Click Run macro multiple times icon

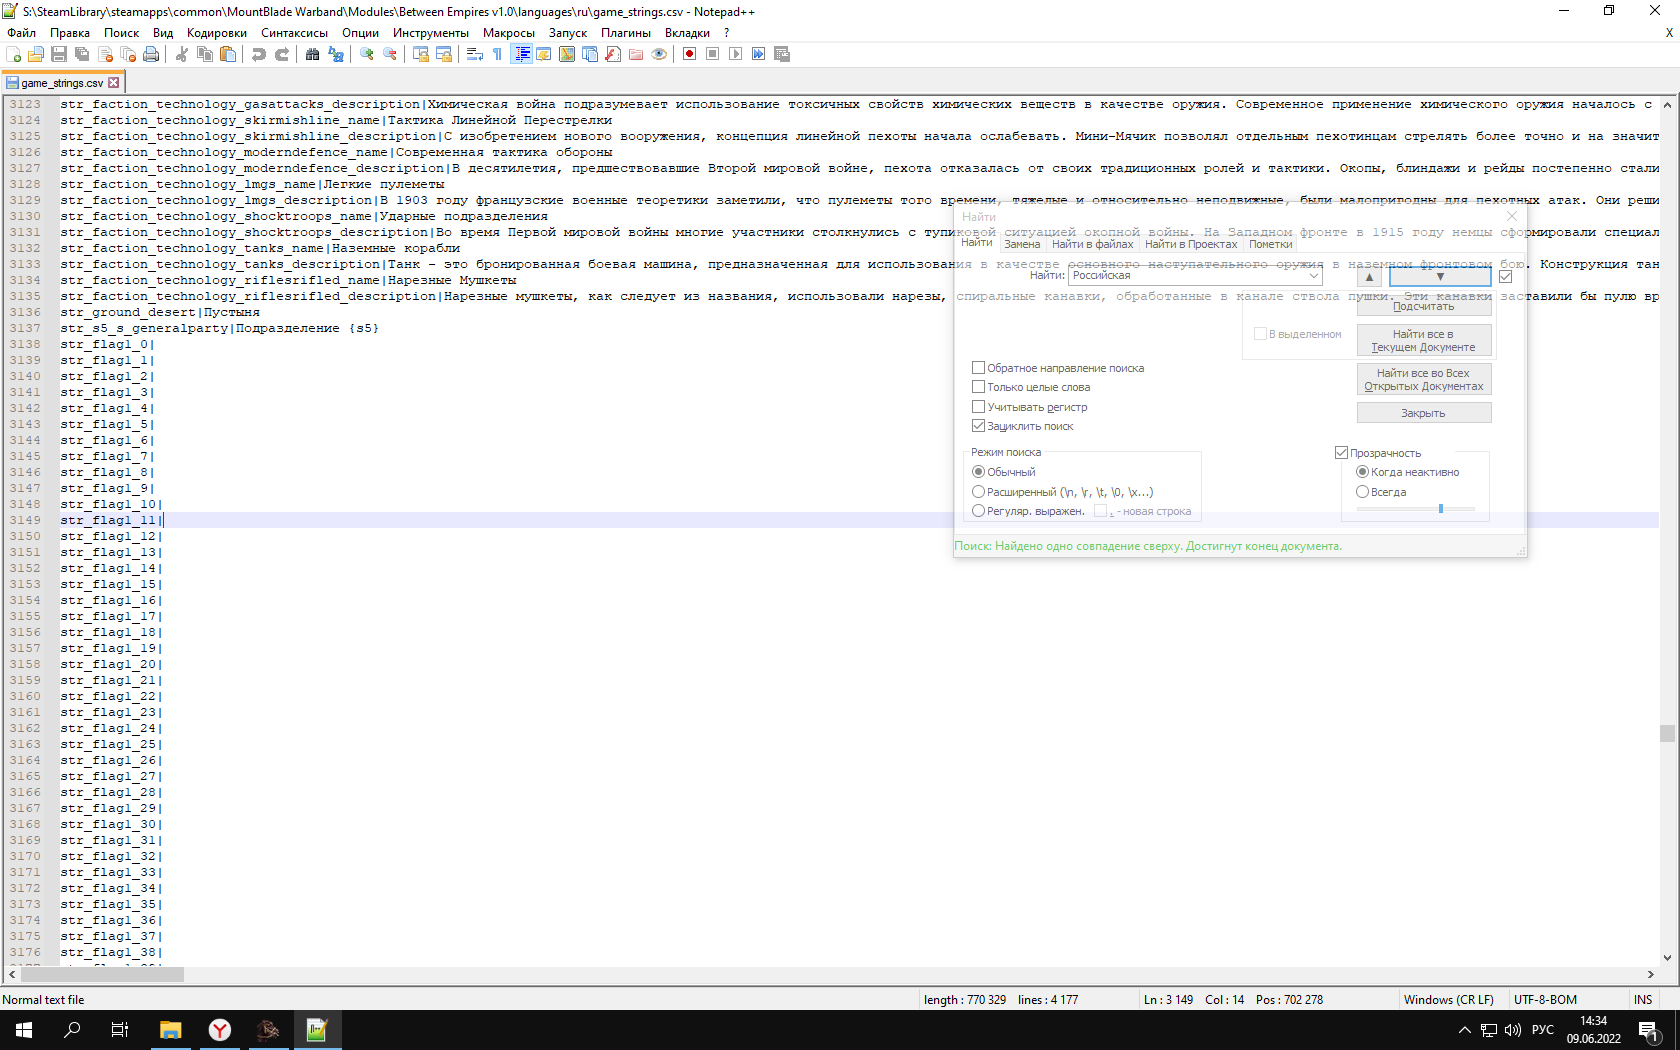coord(759,54)
